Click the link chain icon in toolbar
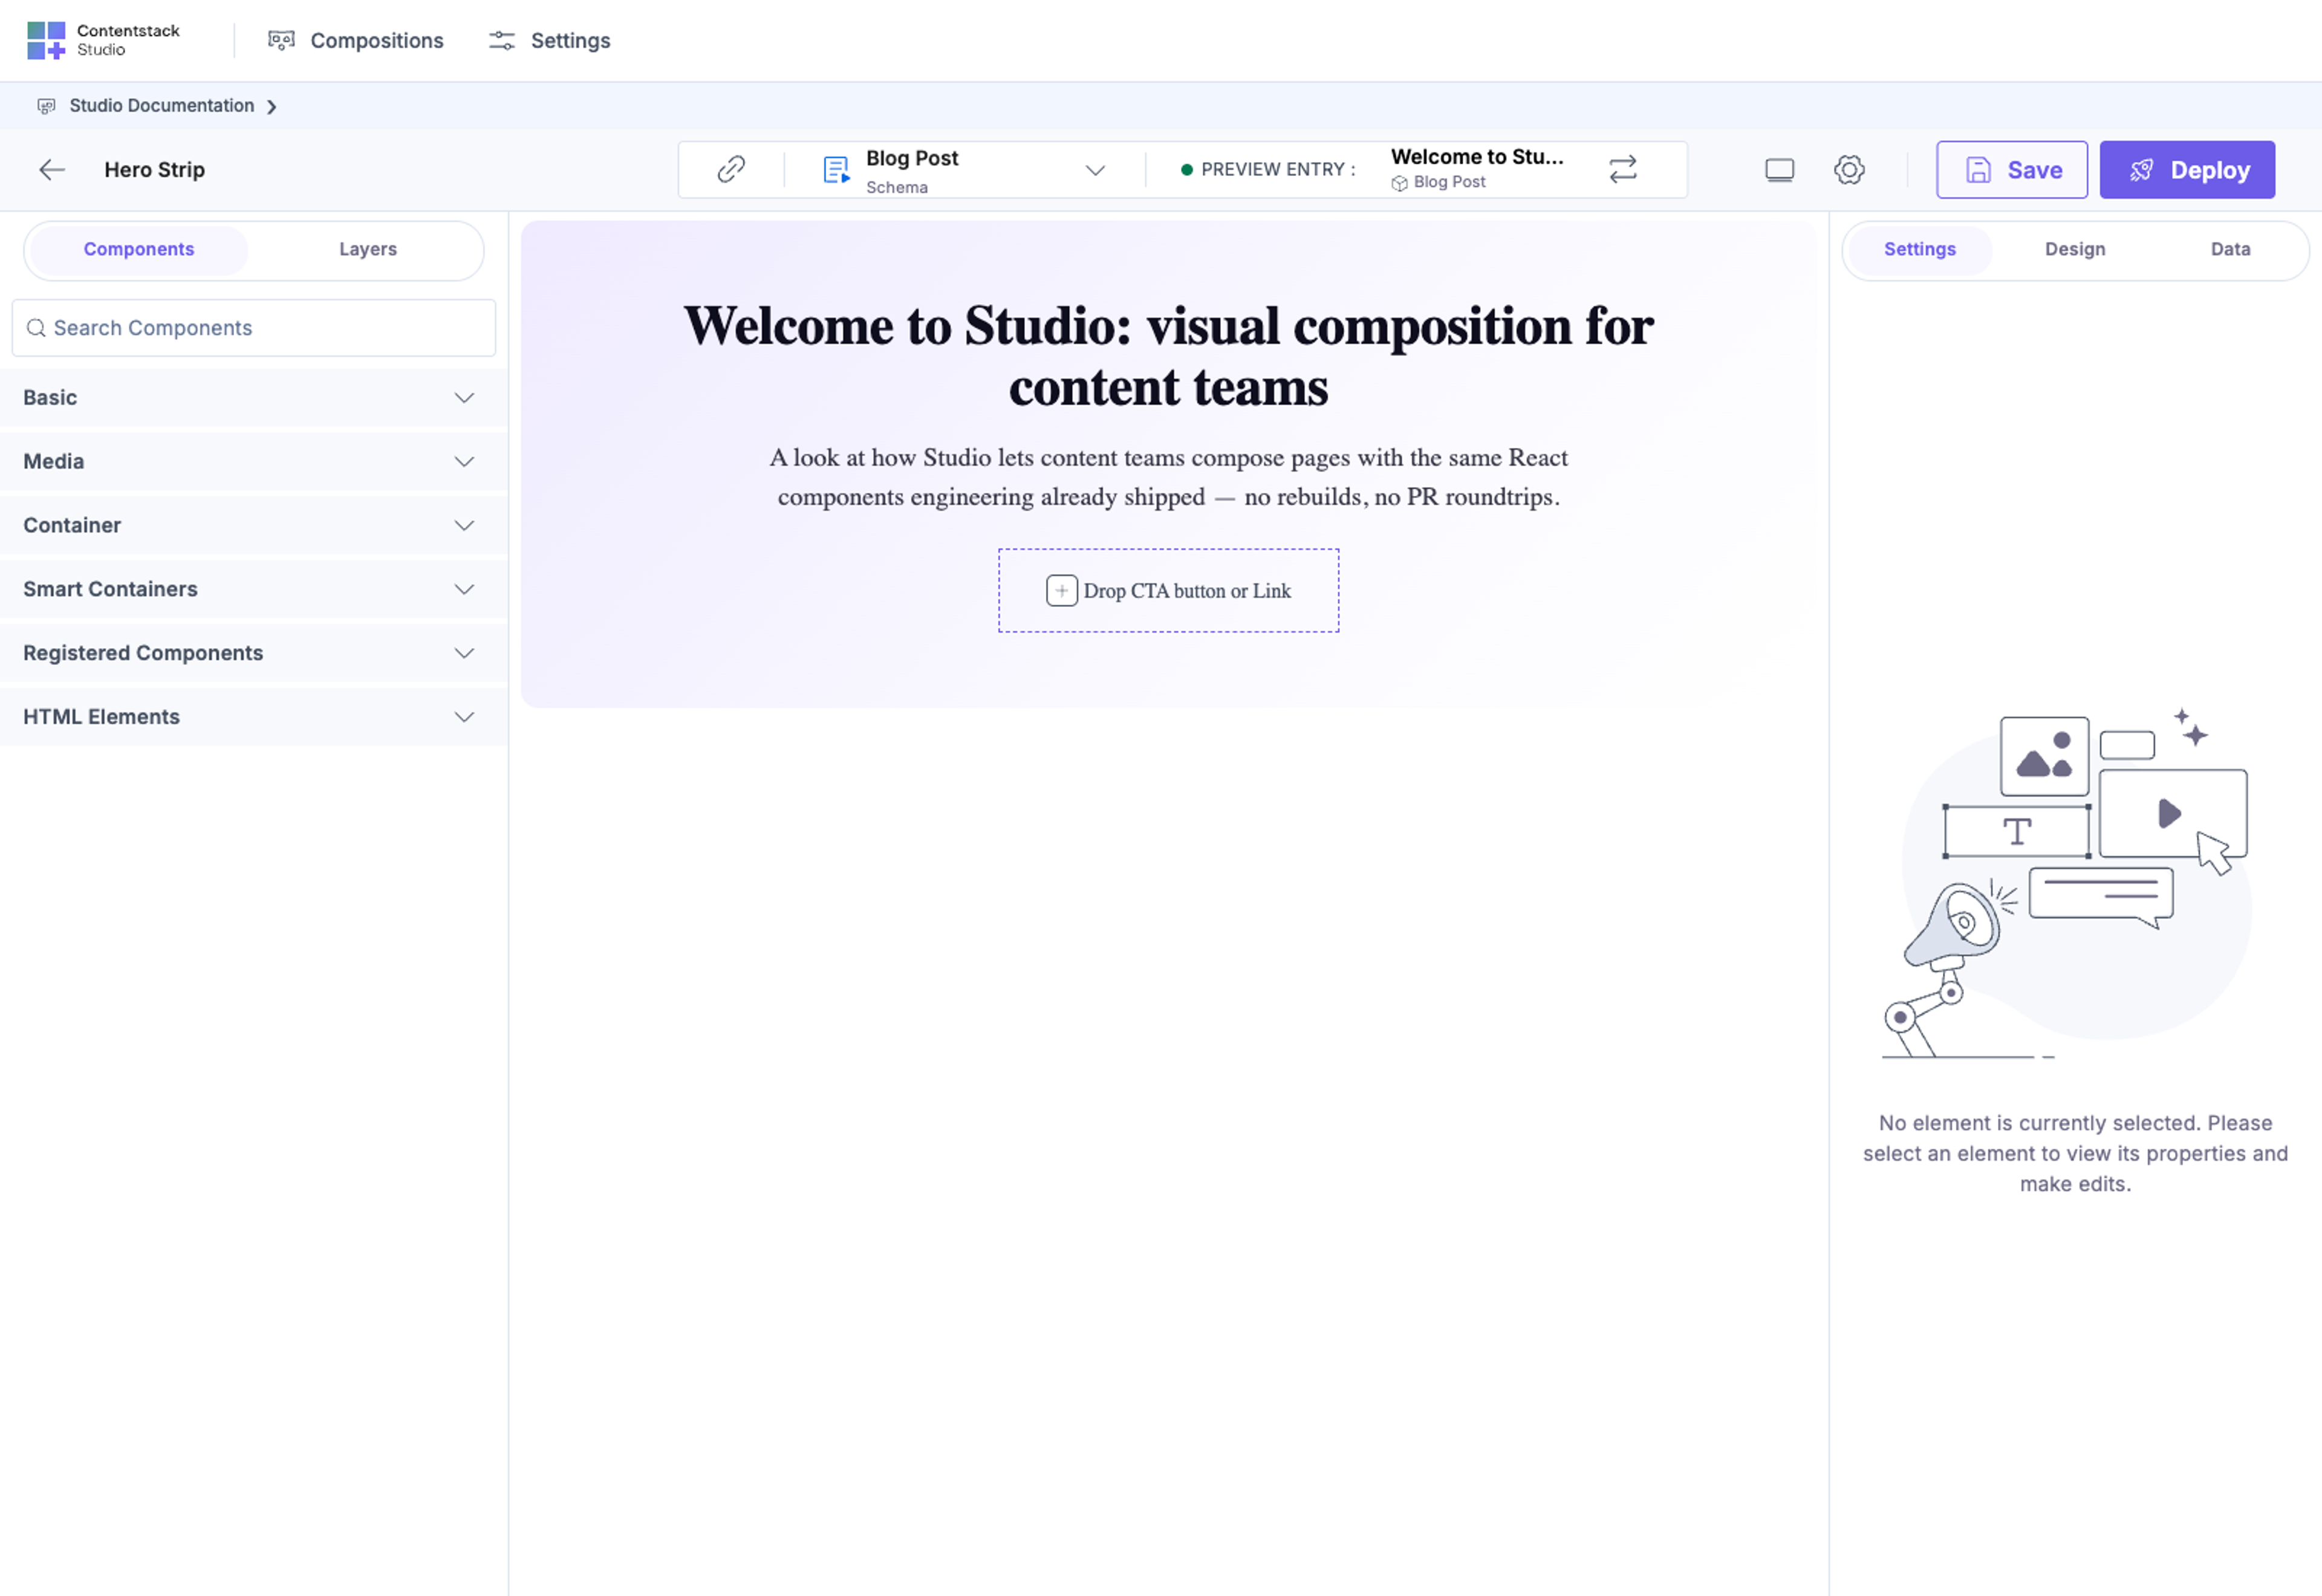The image size is (2322, 1596). (x=731, y=169)
